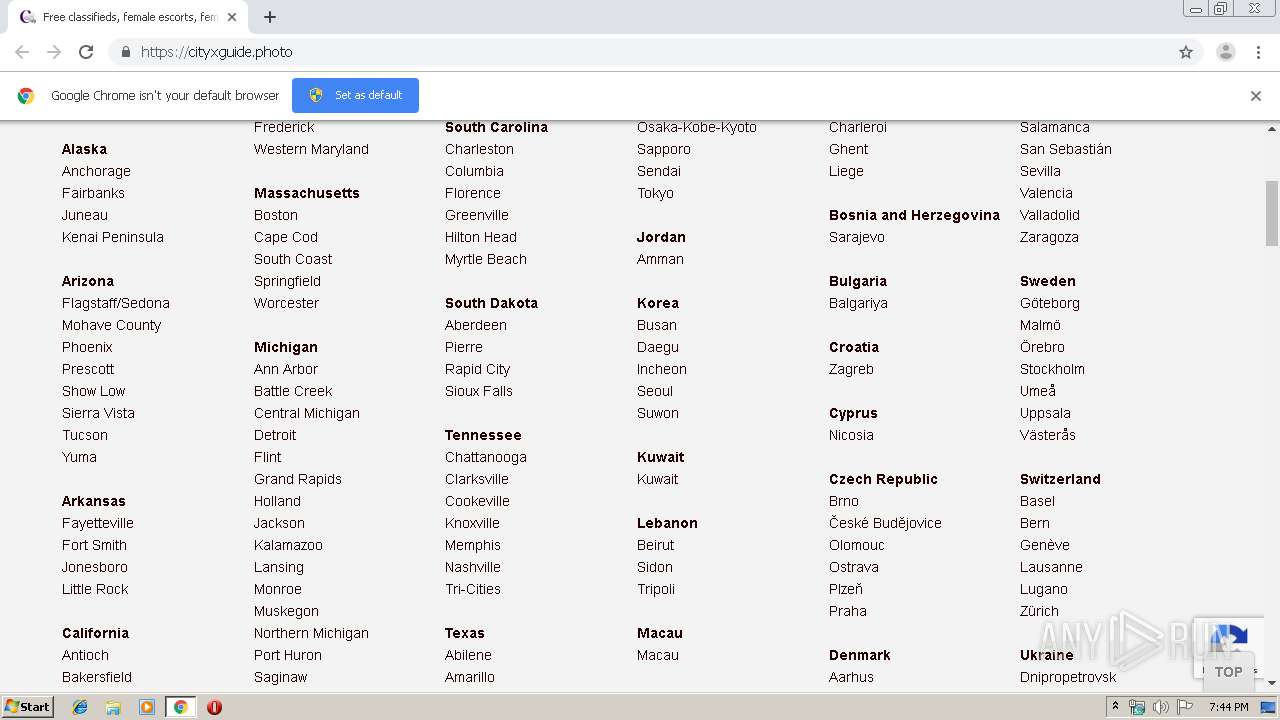Viewport: 1280px width, 720px height.
Task: Open the Beirut link
Action: [655, 545]
